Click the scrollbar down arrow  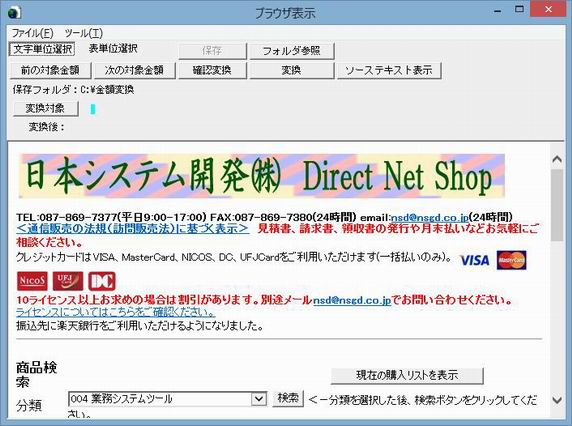click(557, 400)
